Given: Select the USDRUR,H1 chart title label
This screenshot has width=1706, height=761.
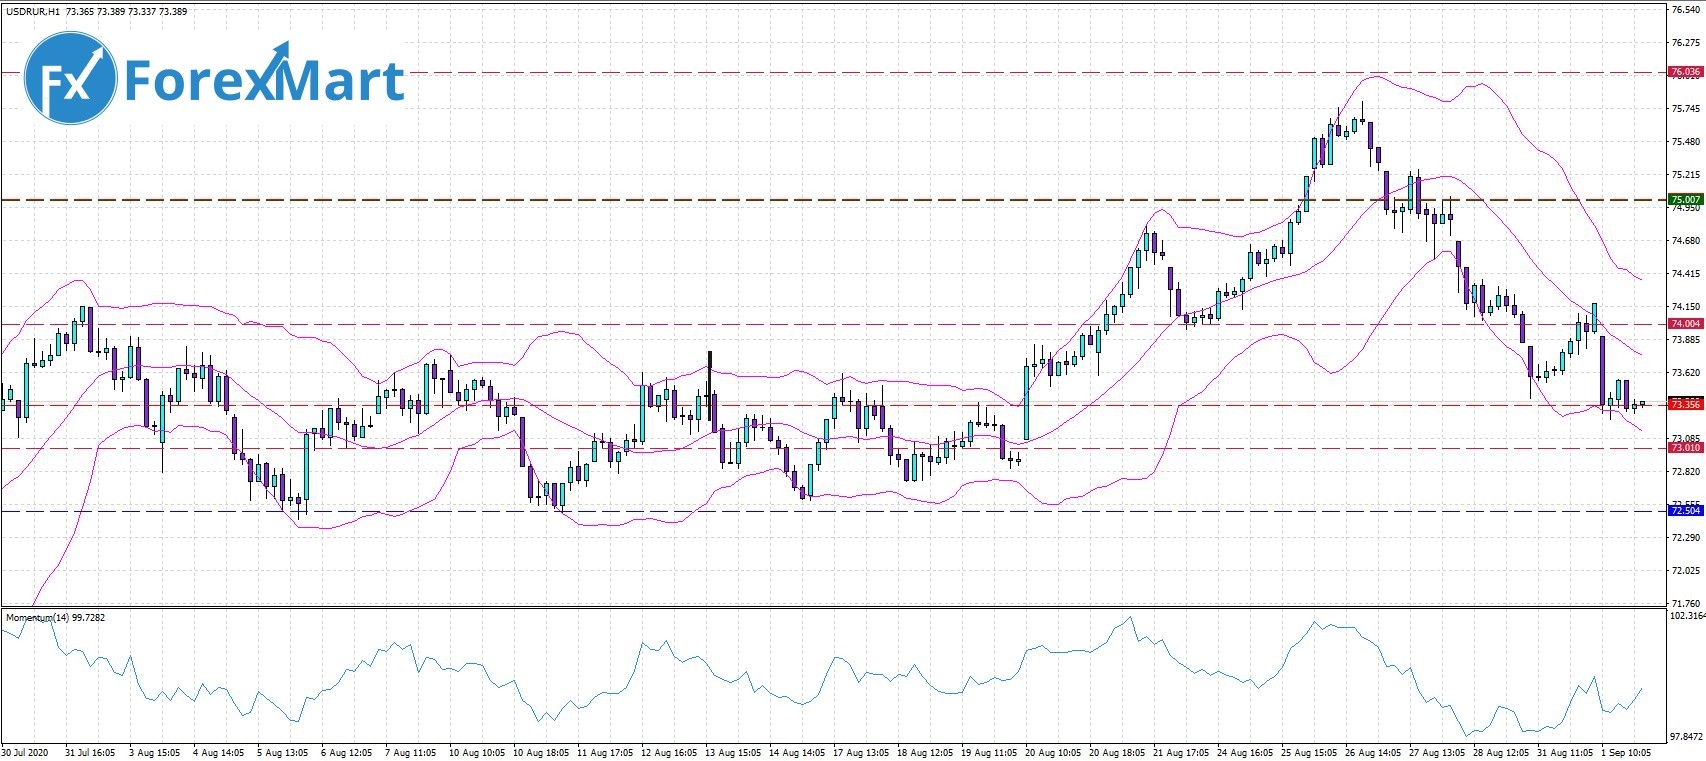Looking at the screenshot, I should coord(32,12).
